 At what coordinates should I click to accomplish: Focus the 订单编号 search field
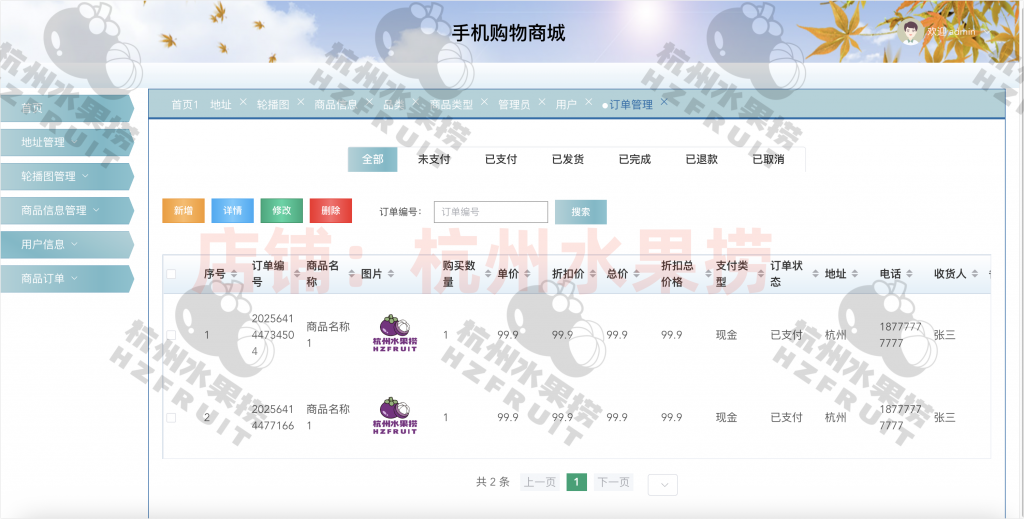tap(491, 212)
